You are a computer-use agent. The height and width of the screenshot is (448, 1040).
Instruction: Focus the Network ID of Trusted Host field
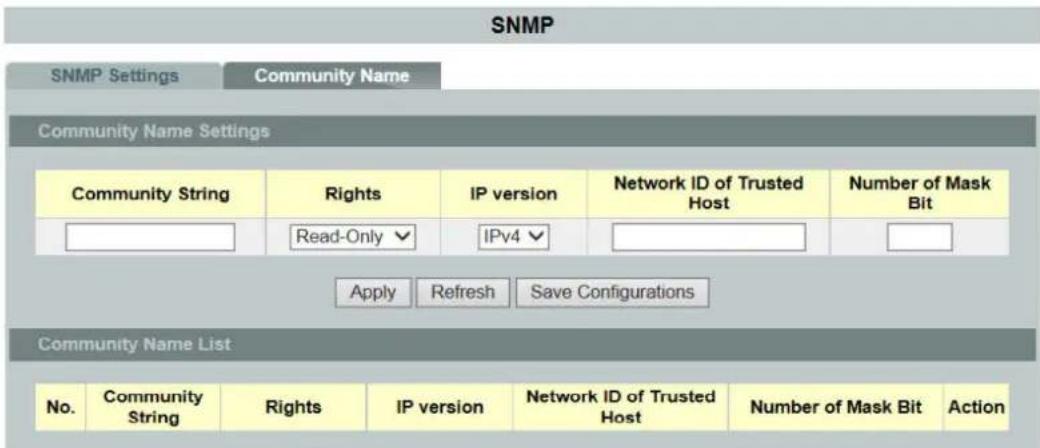708,237
